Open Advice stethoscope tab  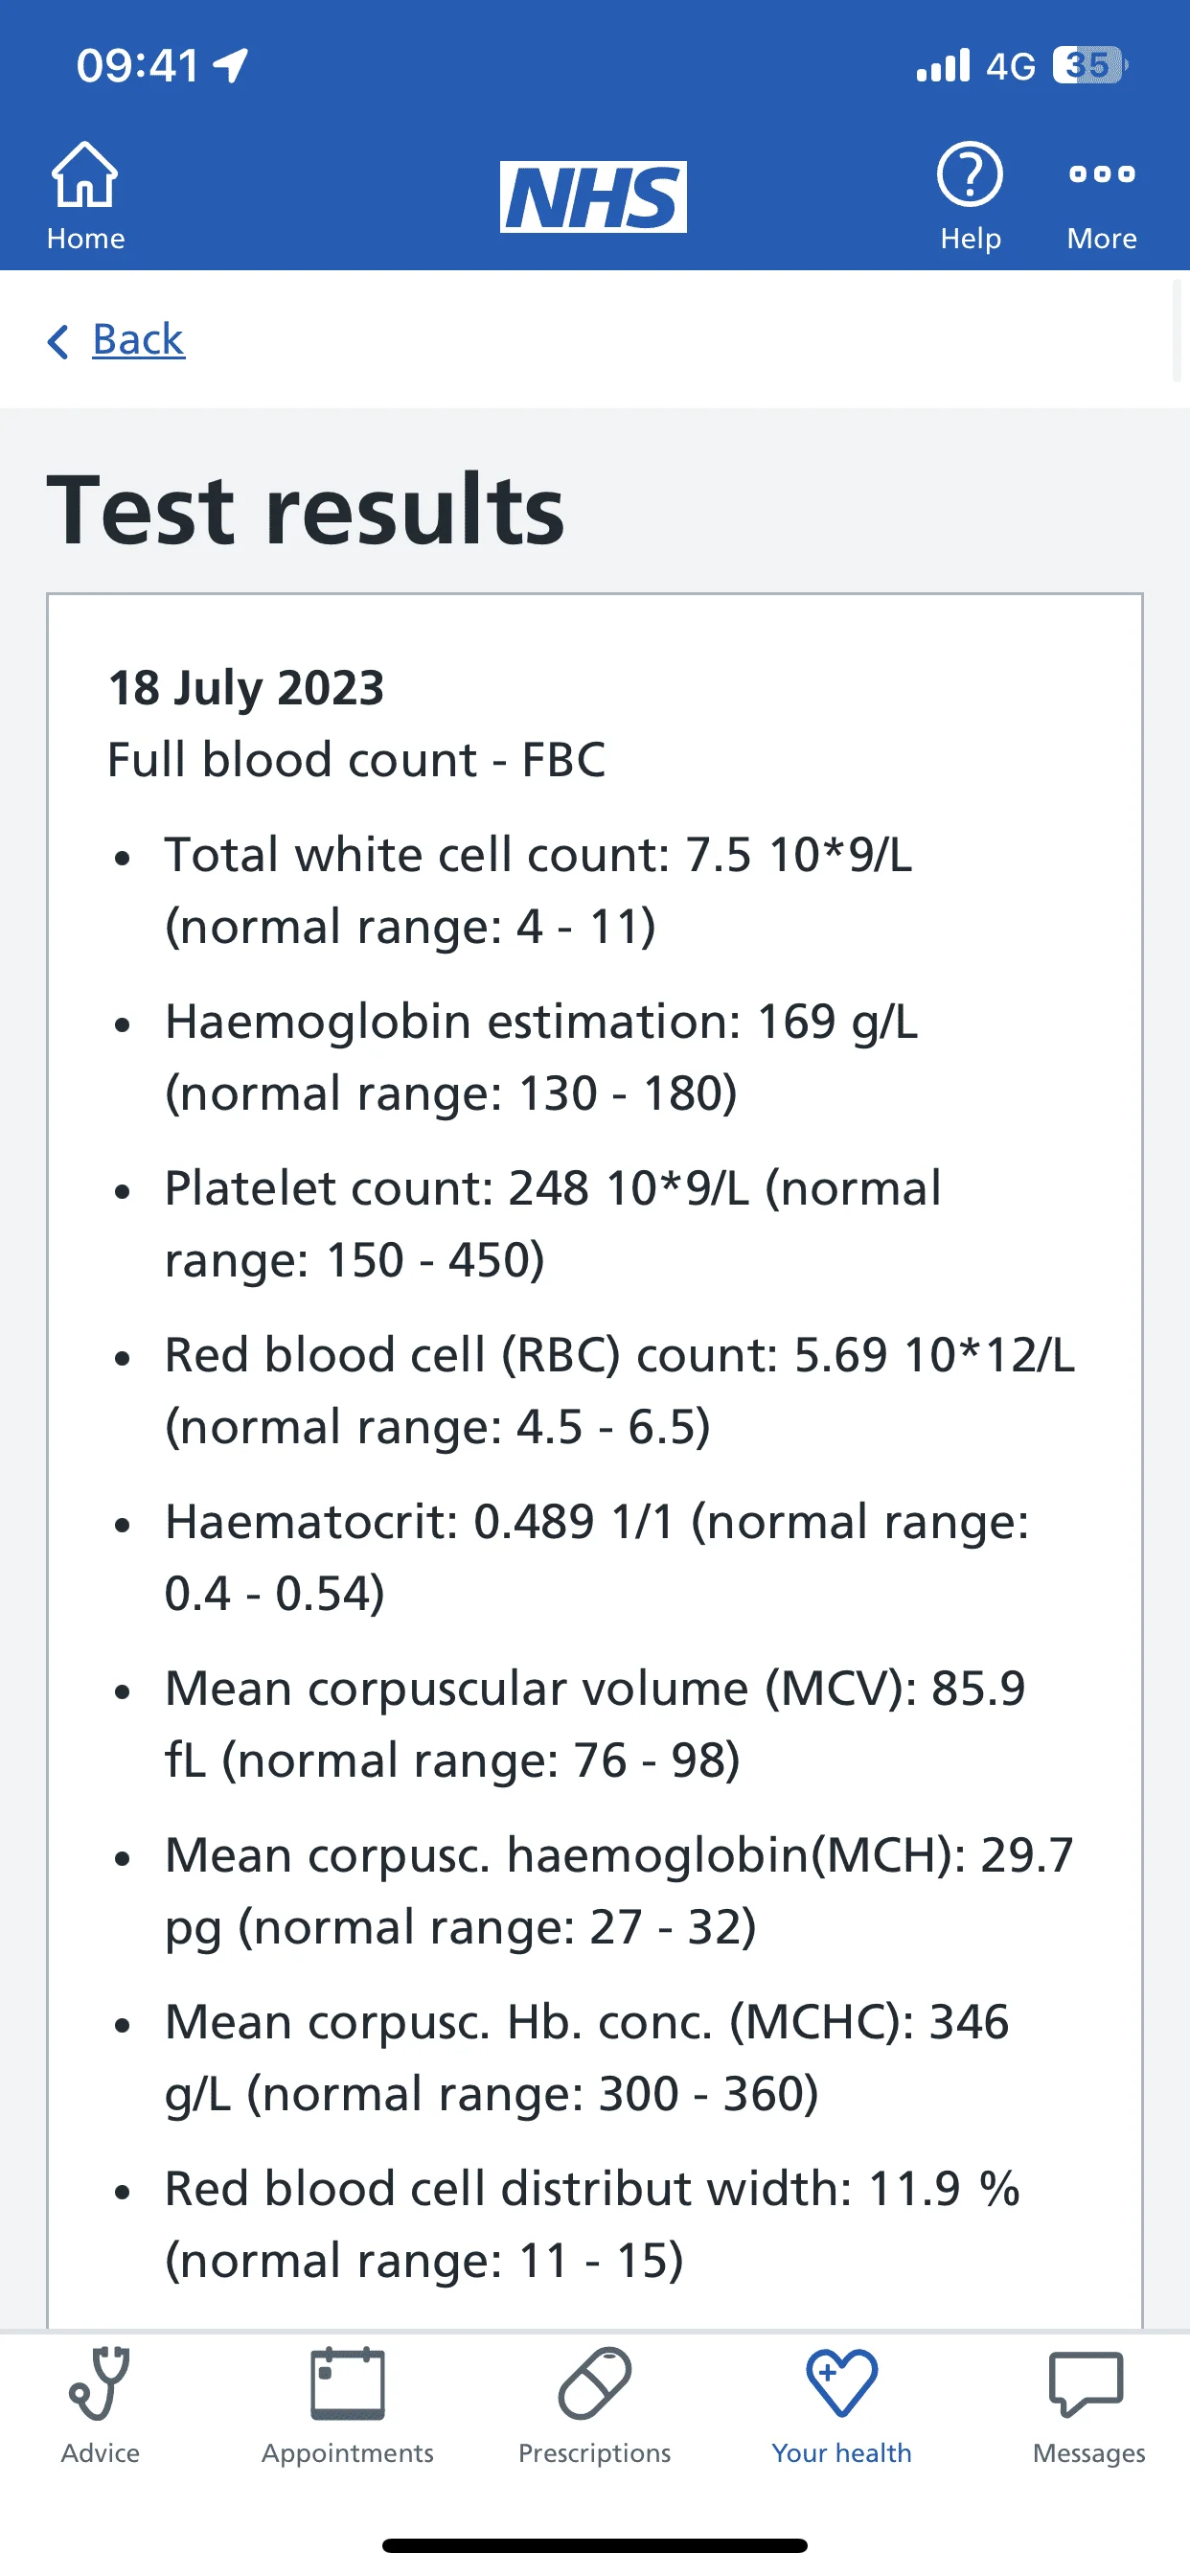[x=100, y=2384]
